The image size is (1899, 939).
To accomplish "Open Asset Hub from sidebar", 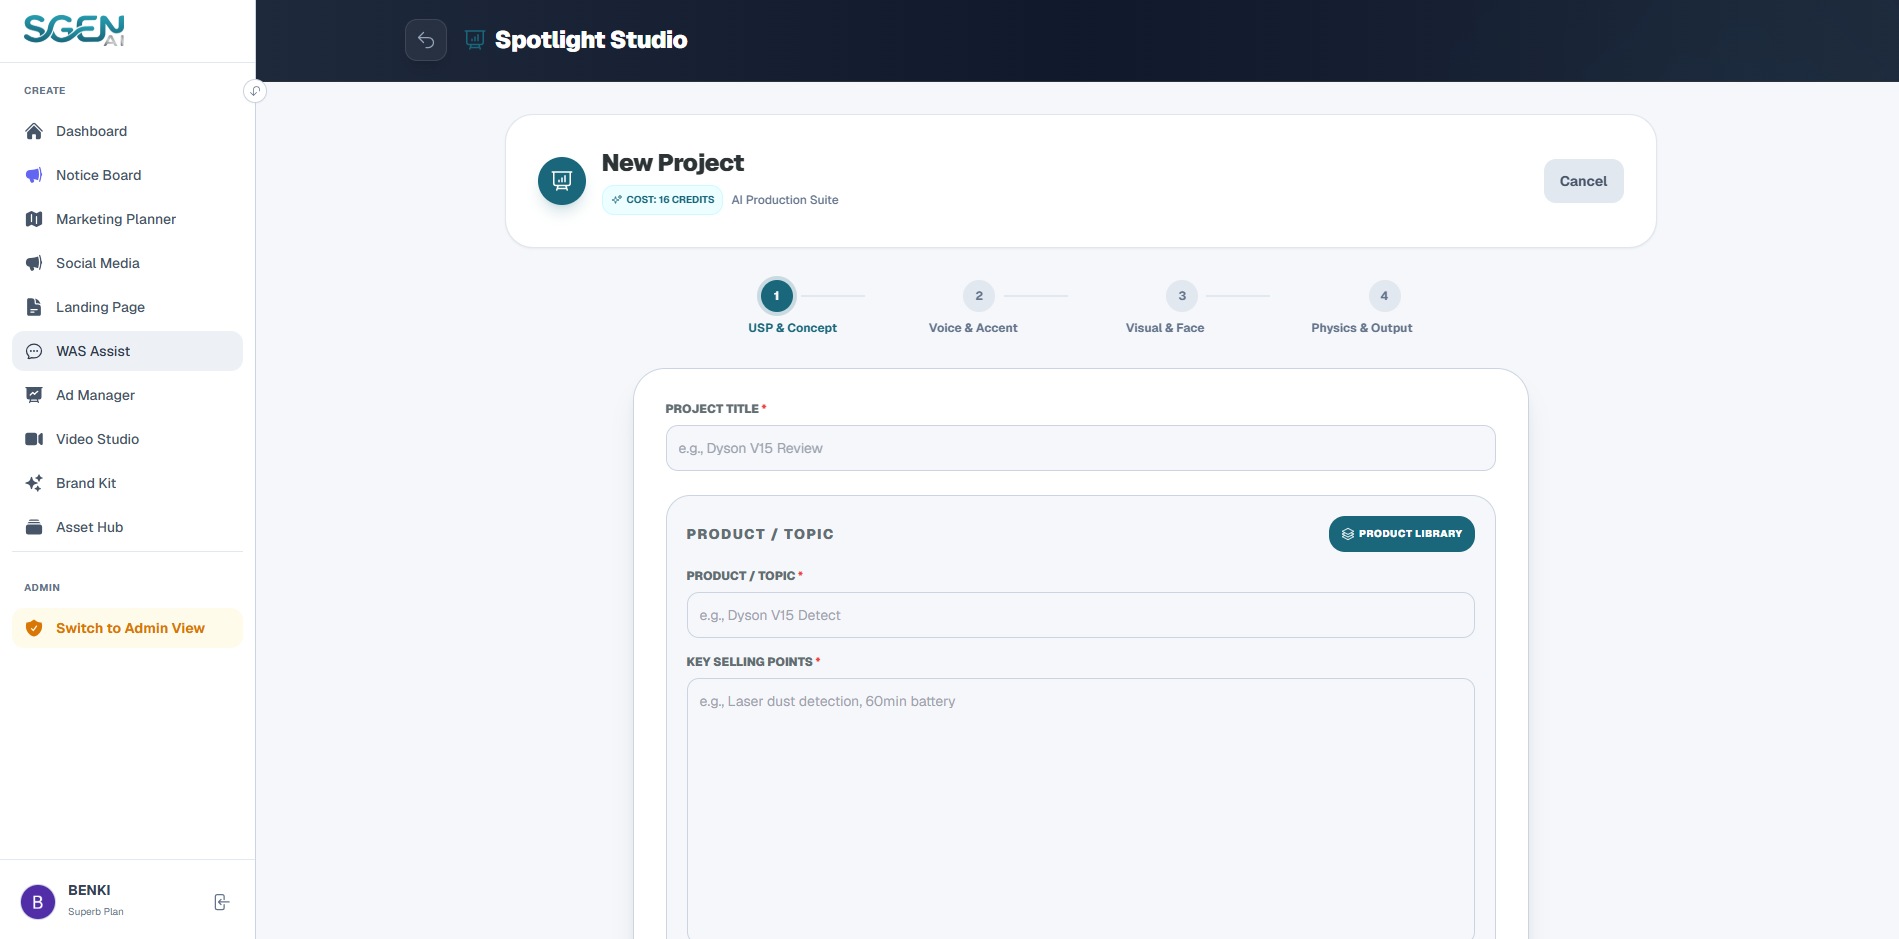I will point(127,527).
